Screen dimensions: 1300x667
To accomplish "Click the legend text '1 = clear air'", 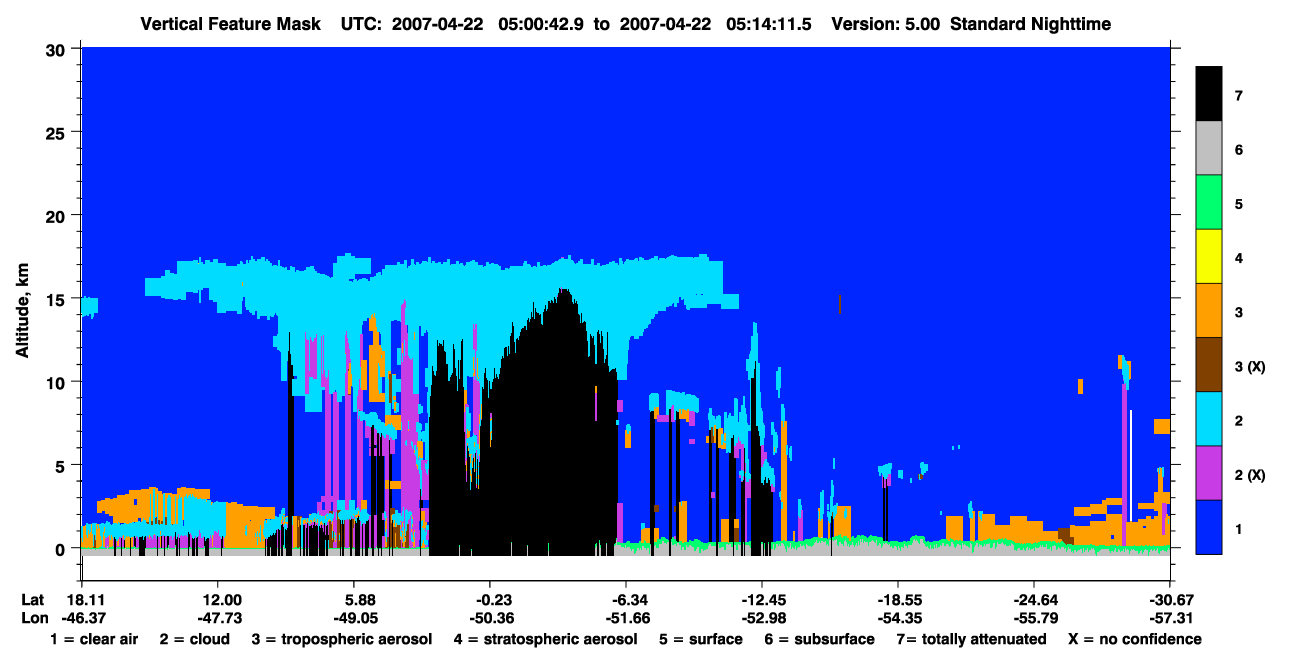I will (94, 639).
